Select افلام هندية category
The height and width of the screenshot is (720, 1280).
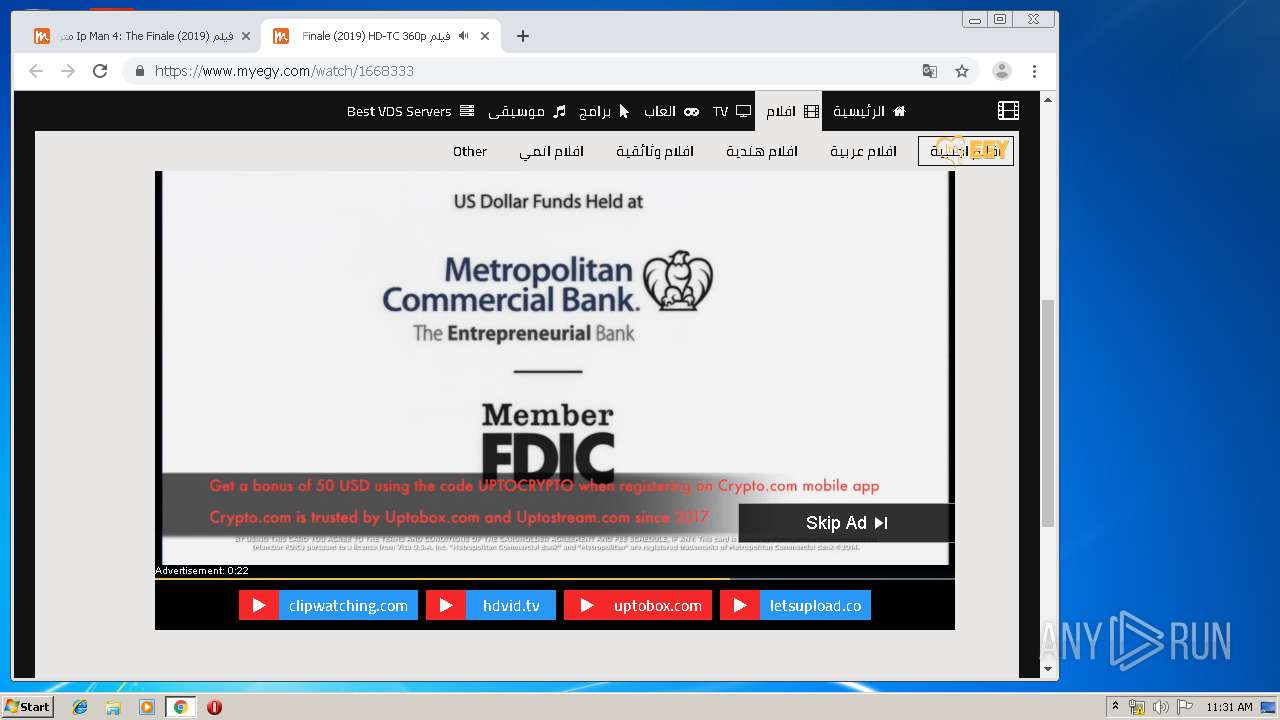762,151
